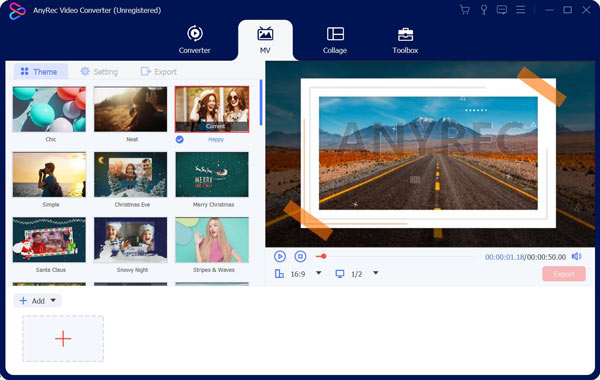Choose the Chic theme thumbnail
This screenshot has height=380, width=600.
(x=49, y=109)
